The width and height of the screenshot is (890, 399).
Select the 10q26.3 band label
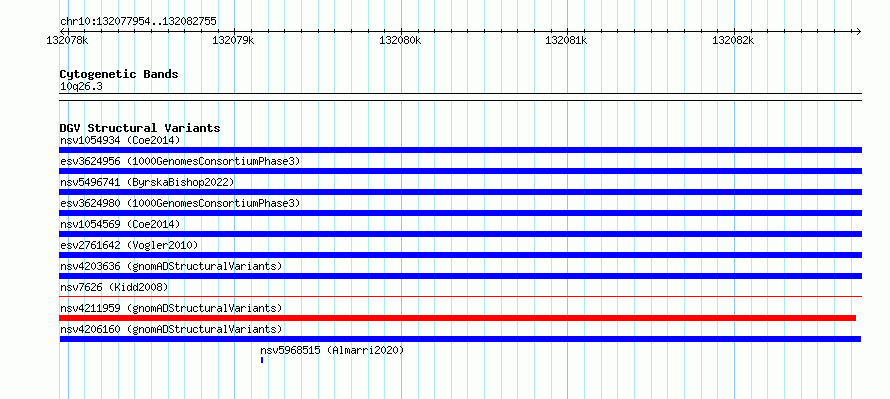click(x=81, y=87)
